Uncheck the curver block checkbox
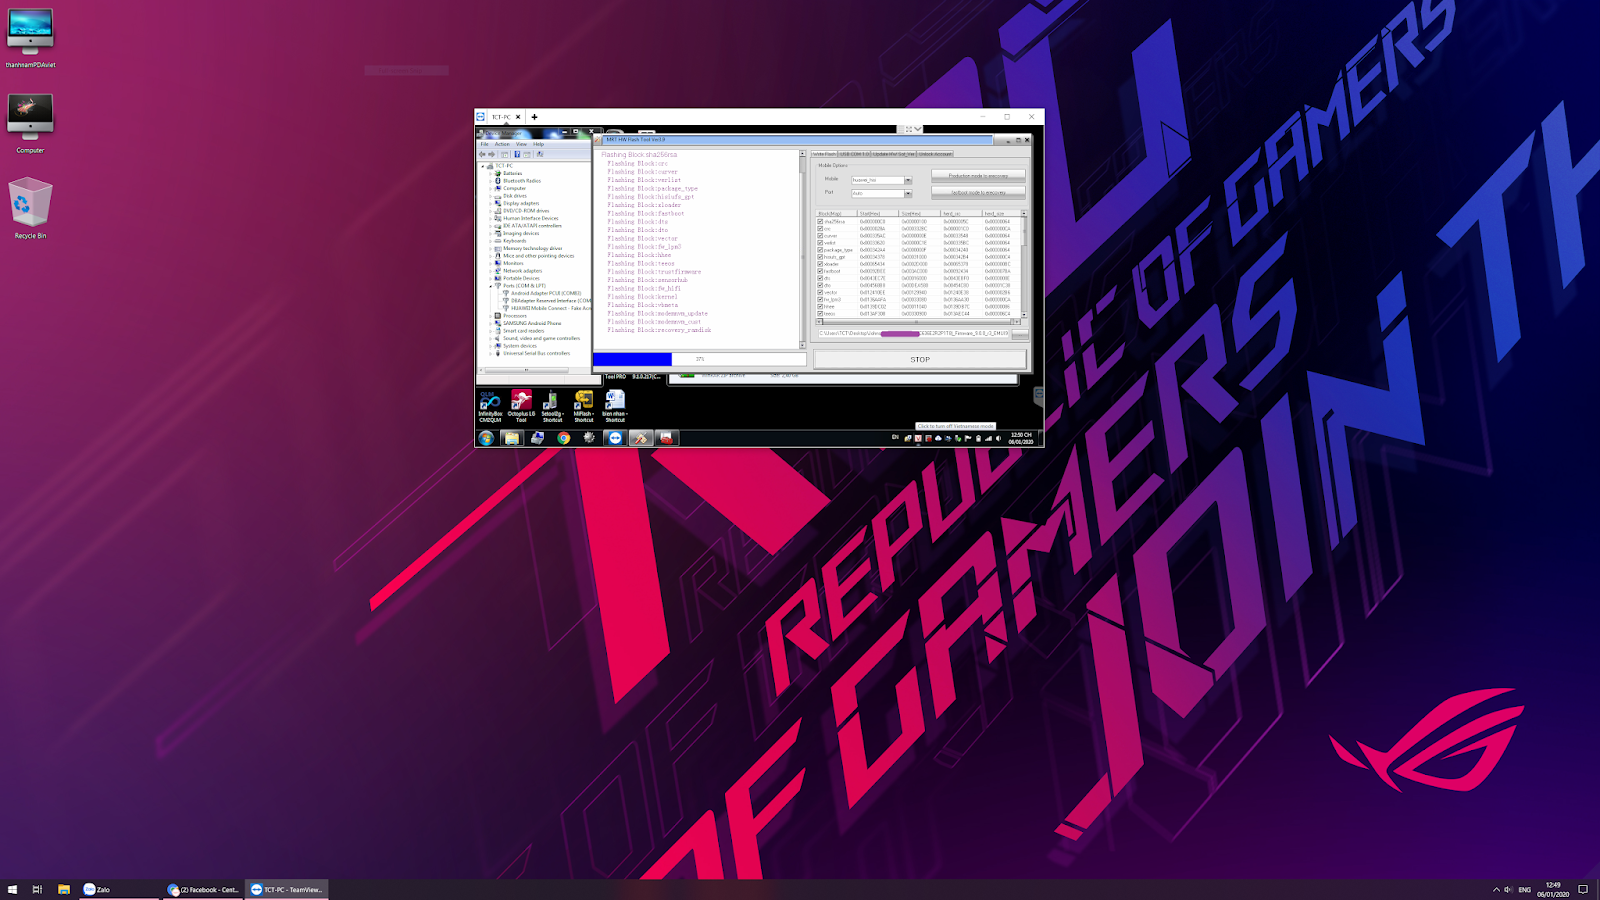Image resolution: width=1600 pixels, height=900 pixels. (x=820, y=236)
